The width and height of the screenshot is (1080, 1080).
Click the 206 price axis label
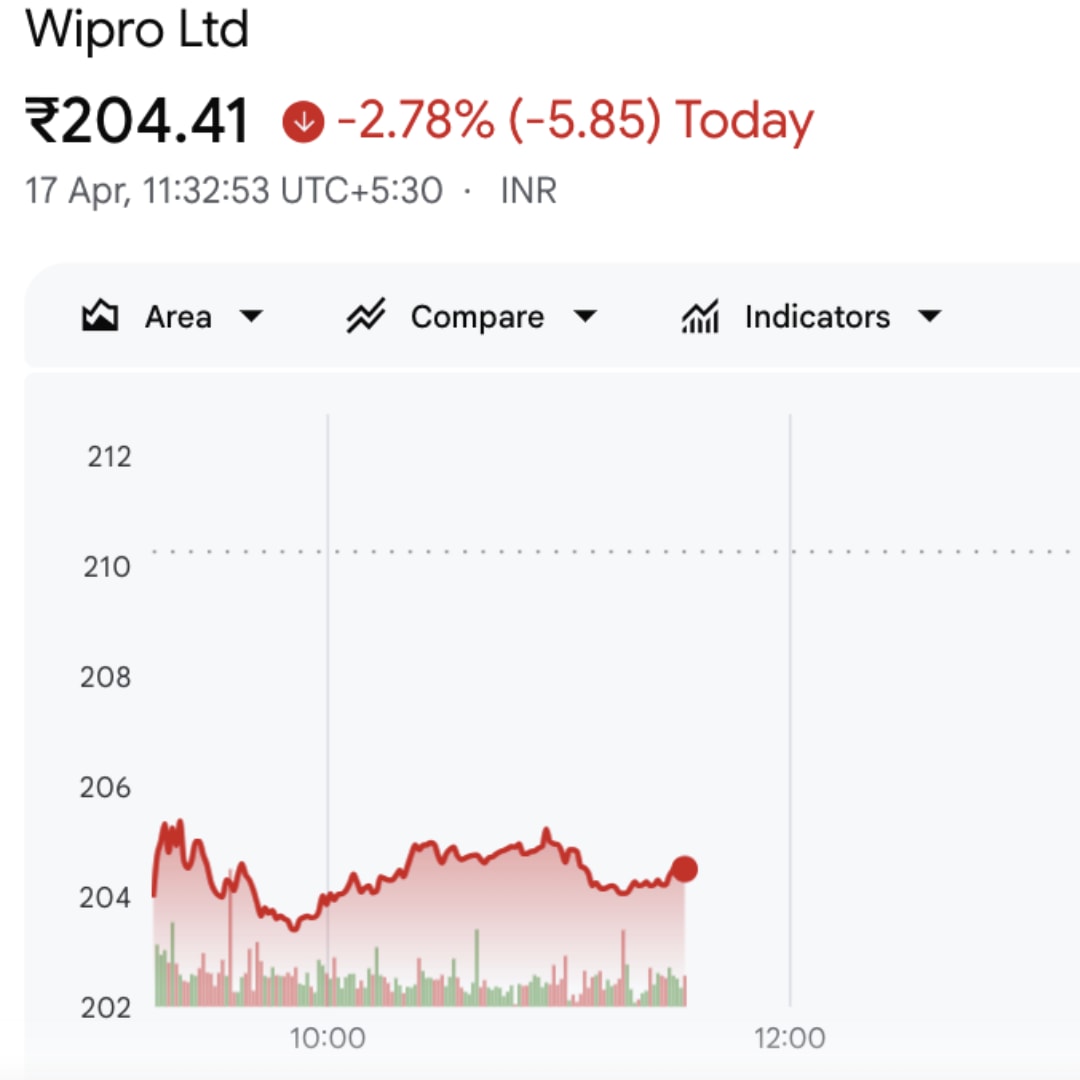point(105,788)
